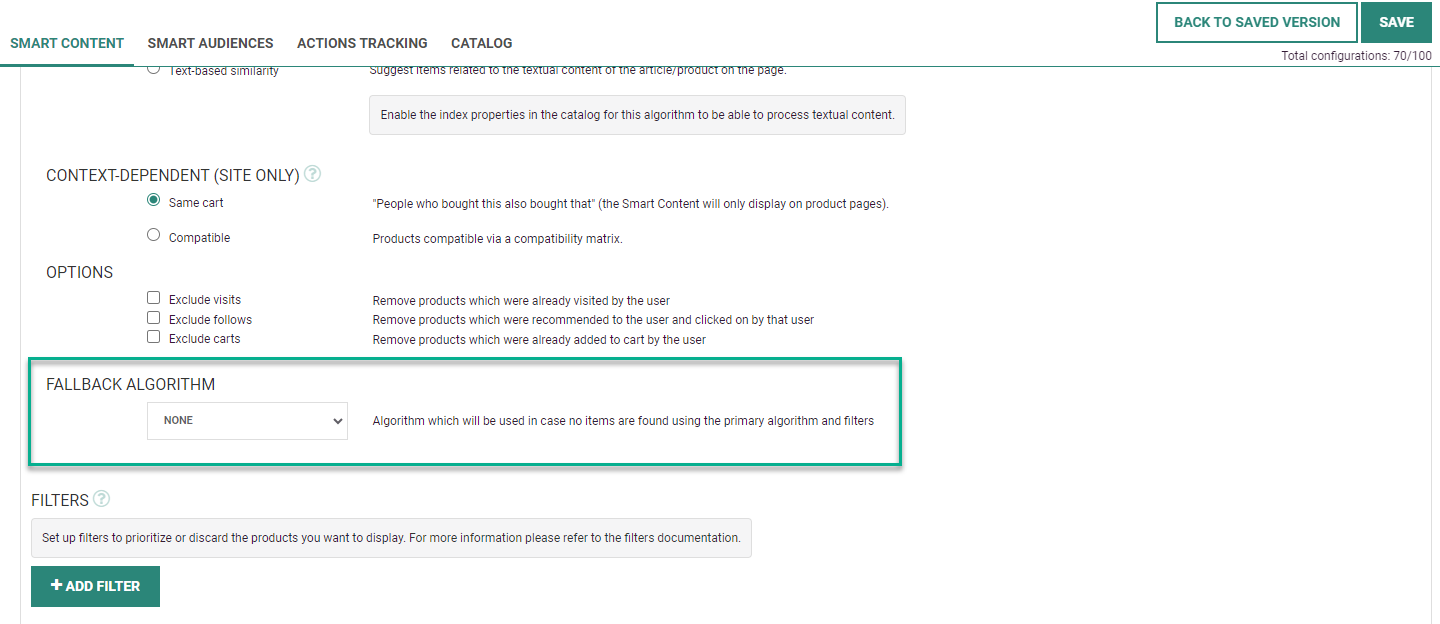Open the Actions Tracking tab
The width and height of the screenshot is (1440, 624).
click(362, 43)
